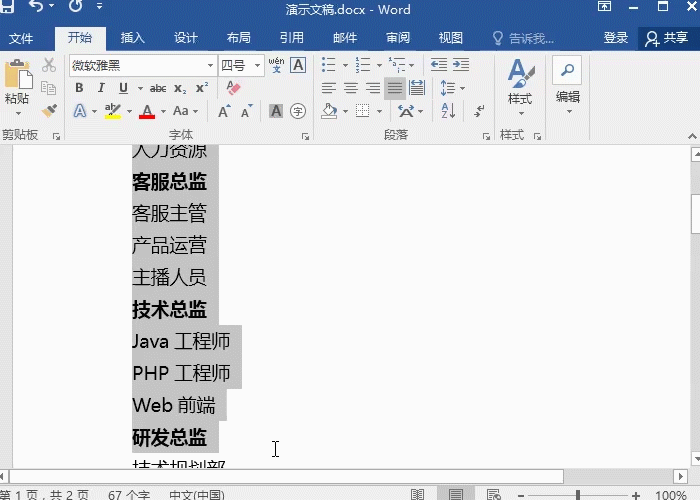
Task: Open the File tab
Action: [x=21, y=38]
